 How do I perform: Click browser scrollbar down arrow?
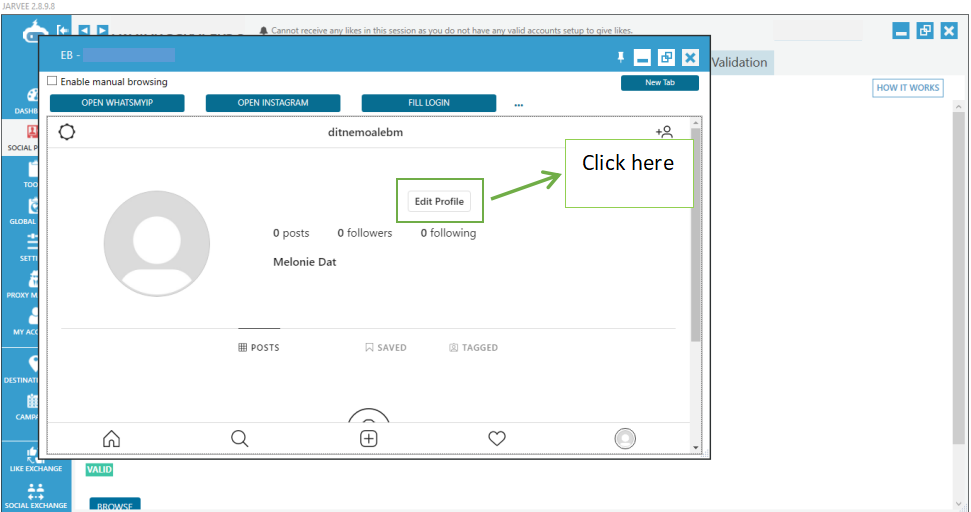point(695,448)
